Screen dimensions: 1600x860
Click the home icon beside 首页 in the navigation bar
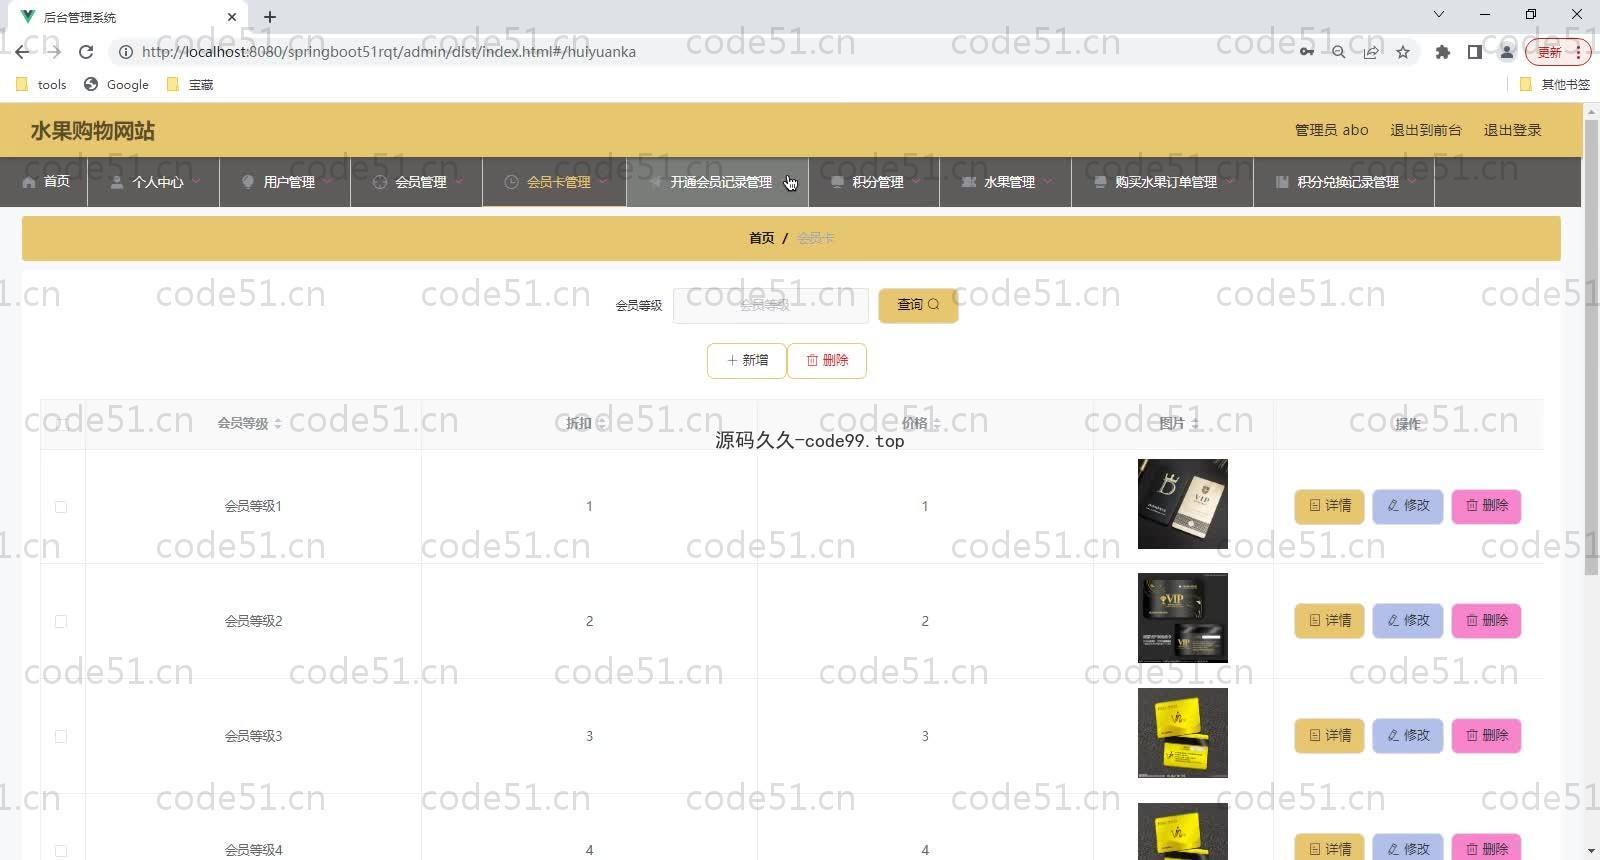(x=28, y=182)
